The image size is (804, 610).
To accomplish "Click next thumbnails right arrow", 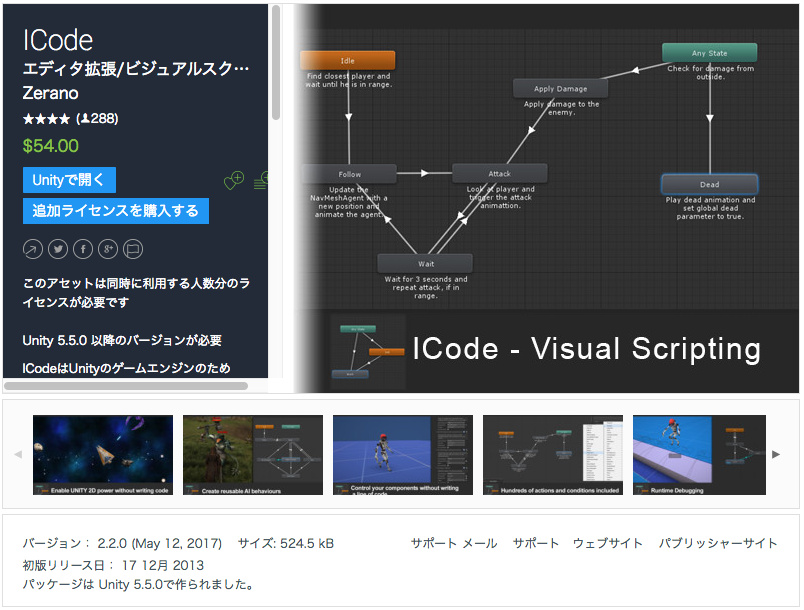I will [x=776, y=454].
